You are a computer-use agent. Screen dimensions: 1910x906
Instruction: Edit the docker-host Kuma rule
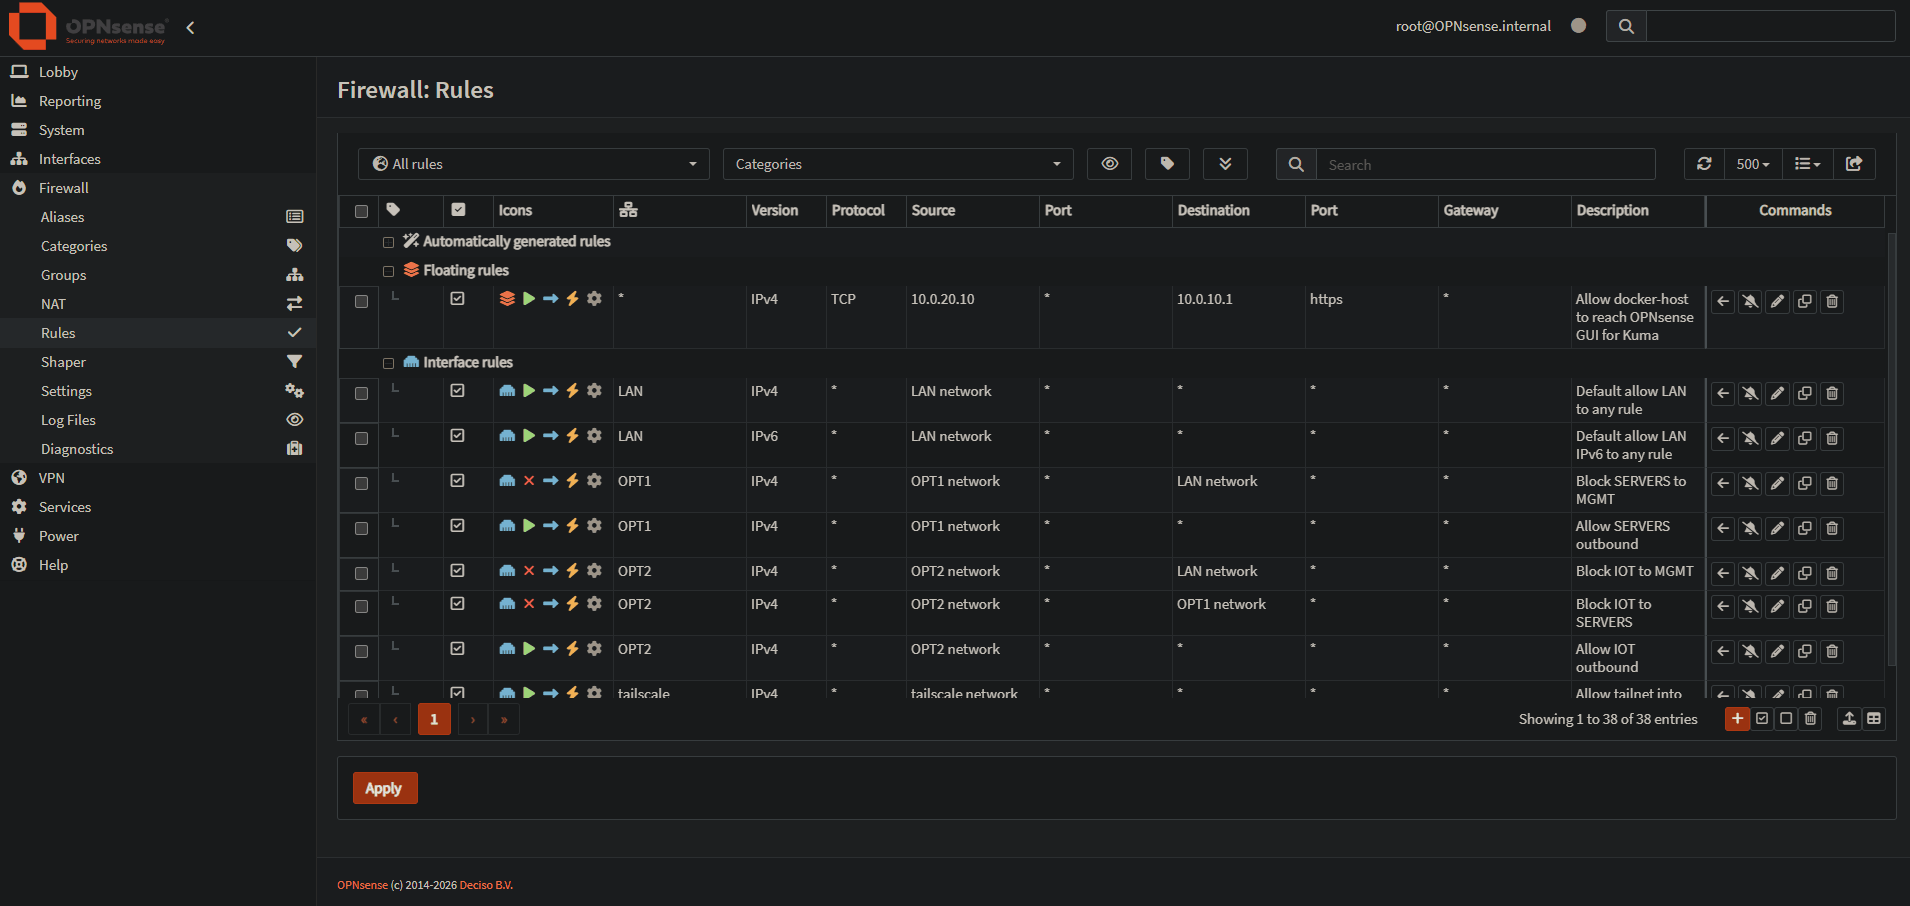(1777, 302)
